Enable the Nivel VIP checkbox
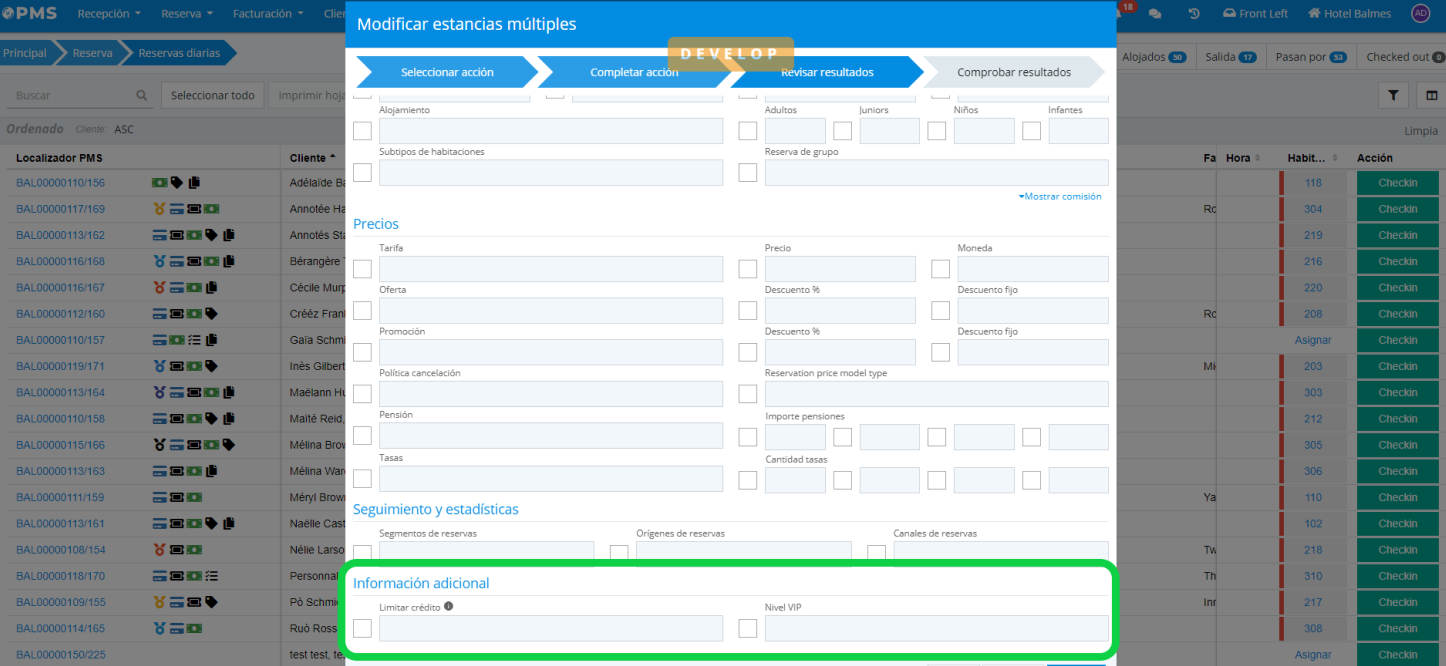 point(747,628)
